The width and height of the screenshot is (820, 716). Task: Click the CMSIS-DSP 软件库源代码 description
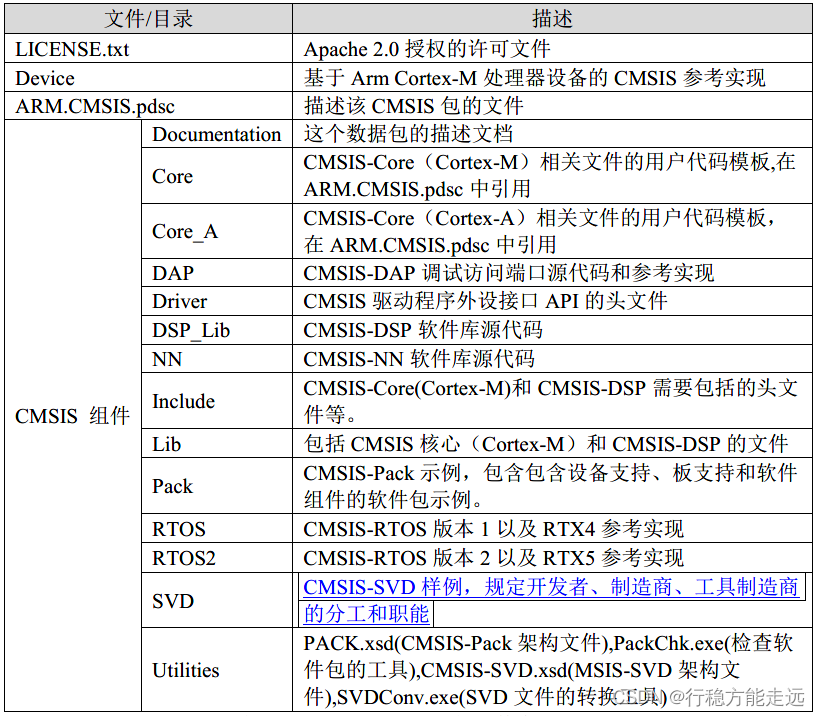click(423, 330)
